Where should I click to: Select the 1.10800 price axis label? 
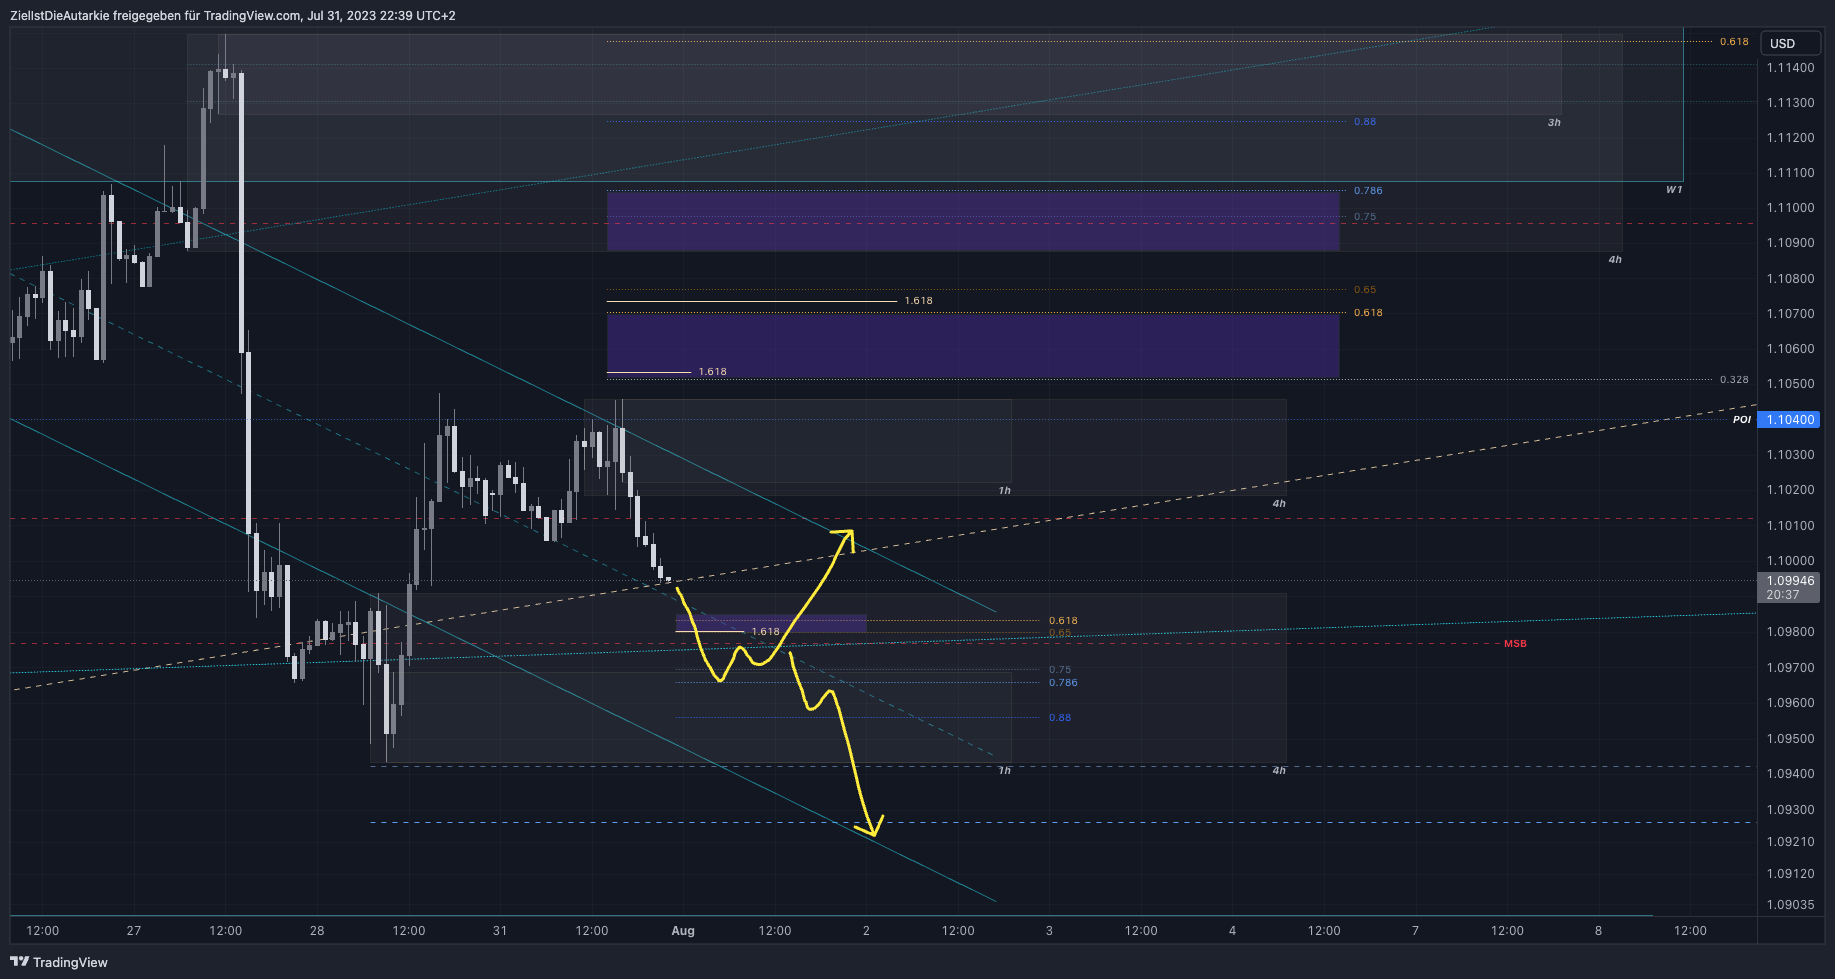[1790, 279]
